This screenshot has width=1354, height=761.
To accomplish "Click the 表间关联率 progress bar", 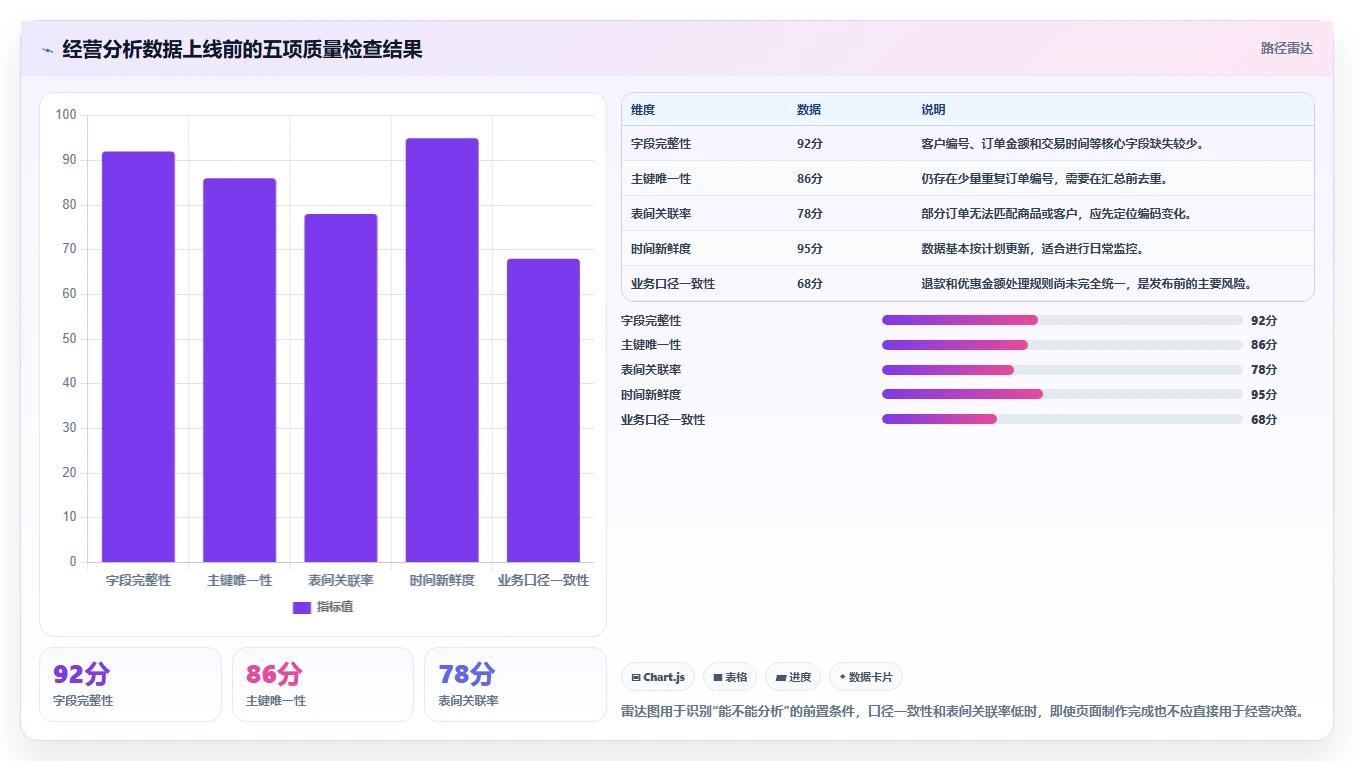I will click(x=1062, y=370).
